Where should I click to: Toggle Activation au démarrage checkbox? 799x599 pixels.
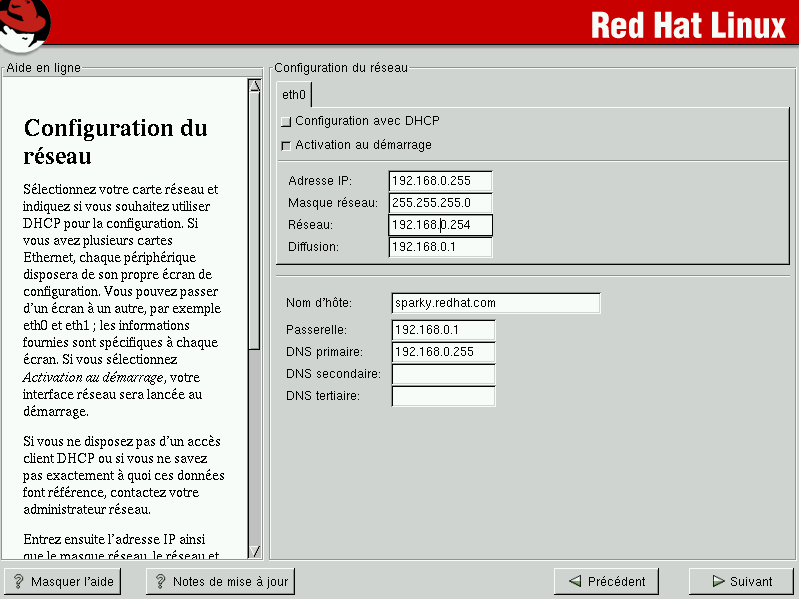287,146
